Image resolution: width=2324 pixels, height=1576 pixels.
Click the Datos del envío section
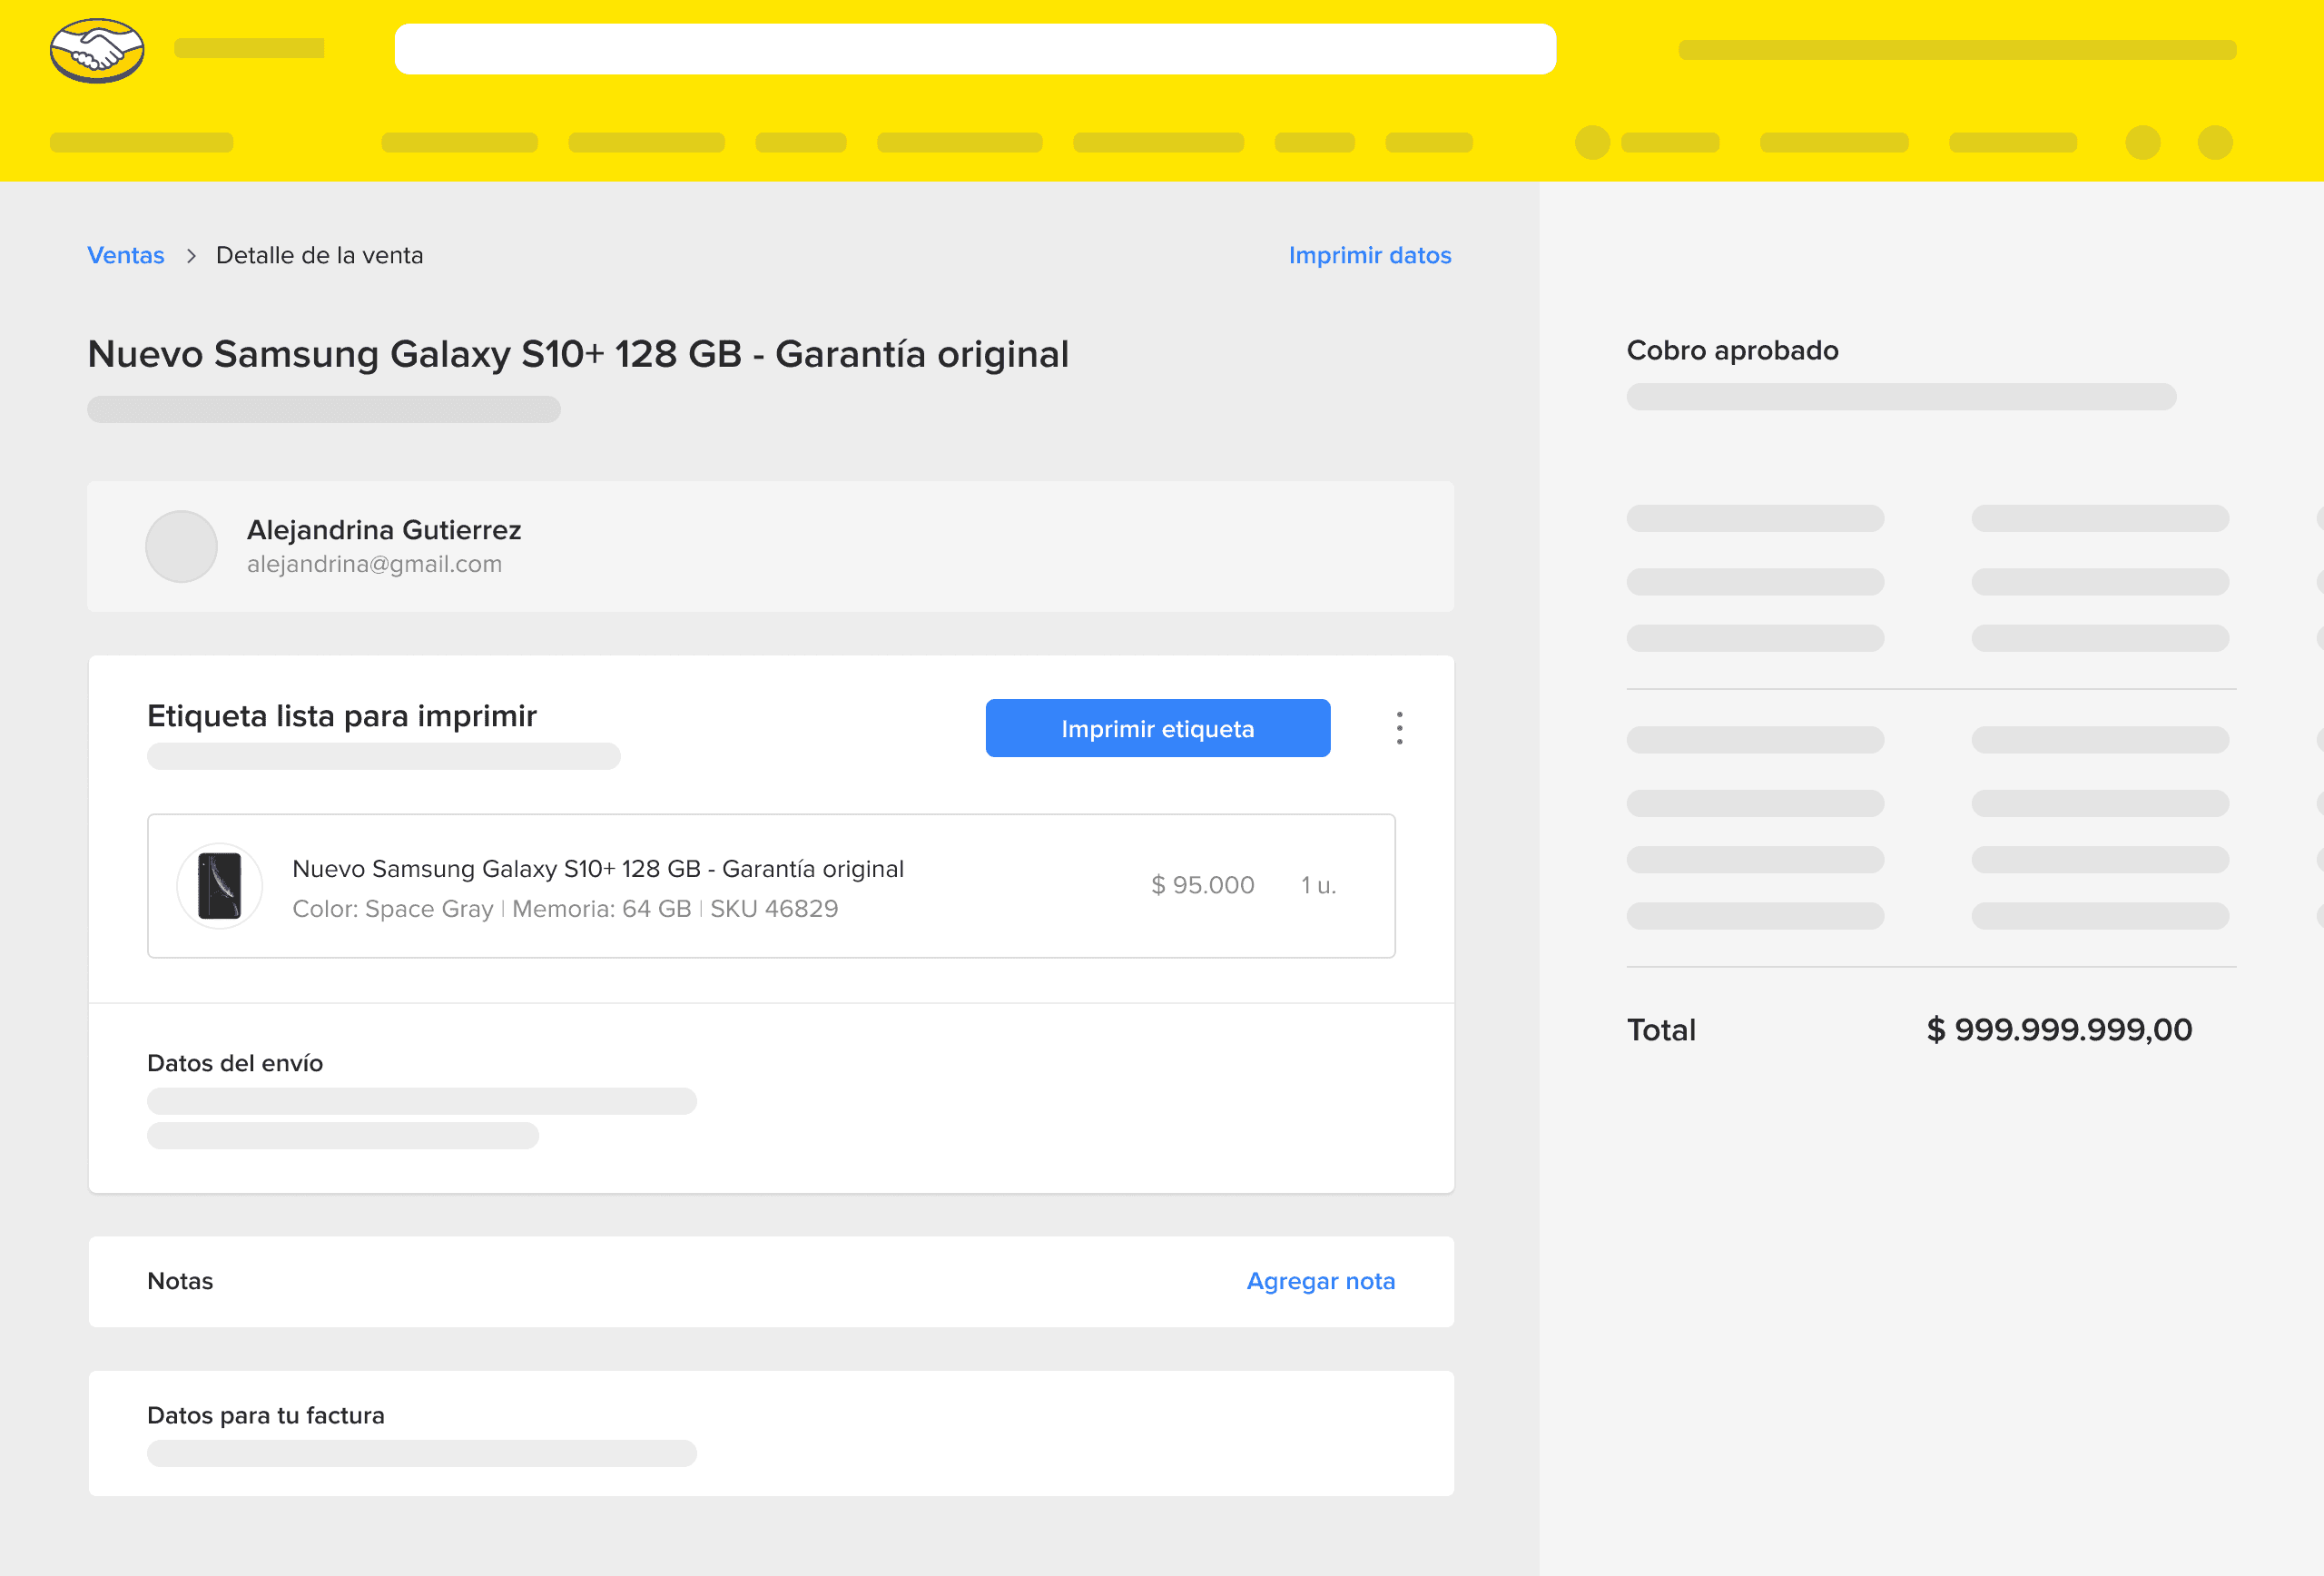(235, 1063)
